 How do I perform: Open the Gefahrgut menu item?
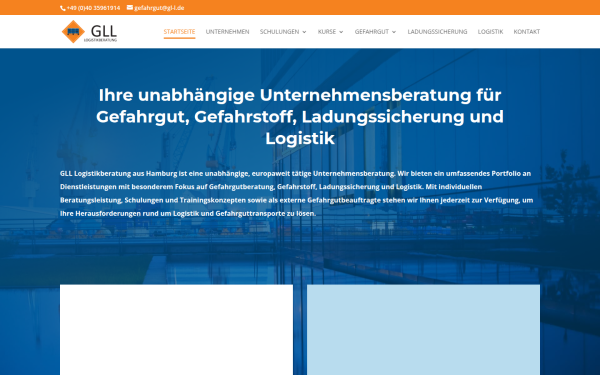[372, 32]
